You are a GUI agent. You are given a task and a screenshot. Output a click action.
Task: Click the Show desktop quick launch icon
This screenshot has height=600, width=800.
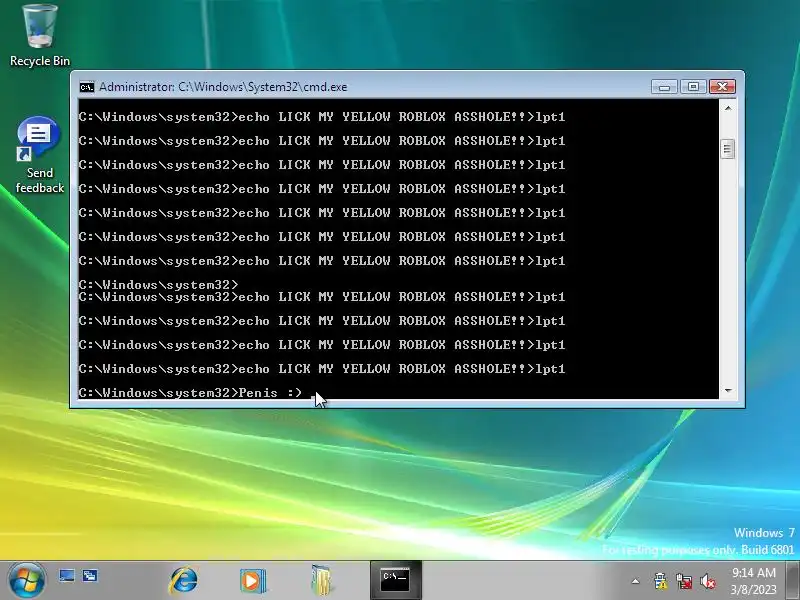(x=67, y=576)
